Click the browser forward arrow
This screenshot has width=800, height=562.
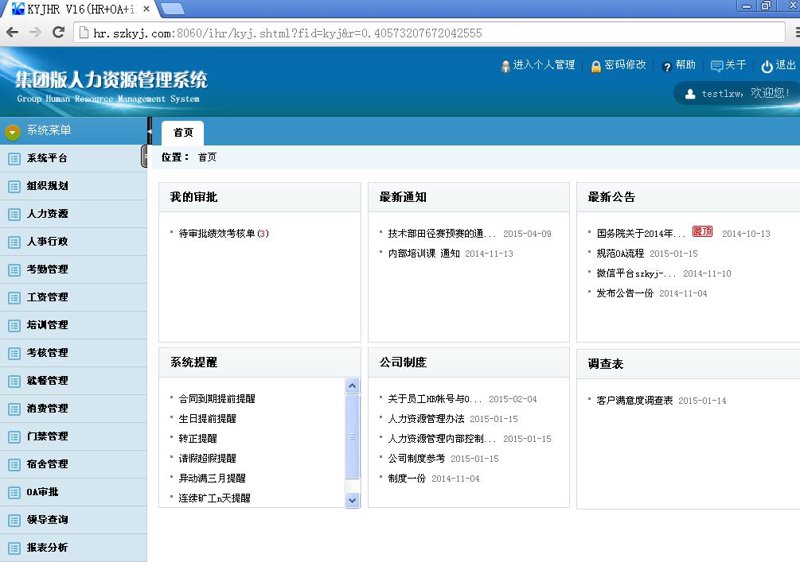pos(35,33)
